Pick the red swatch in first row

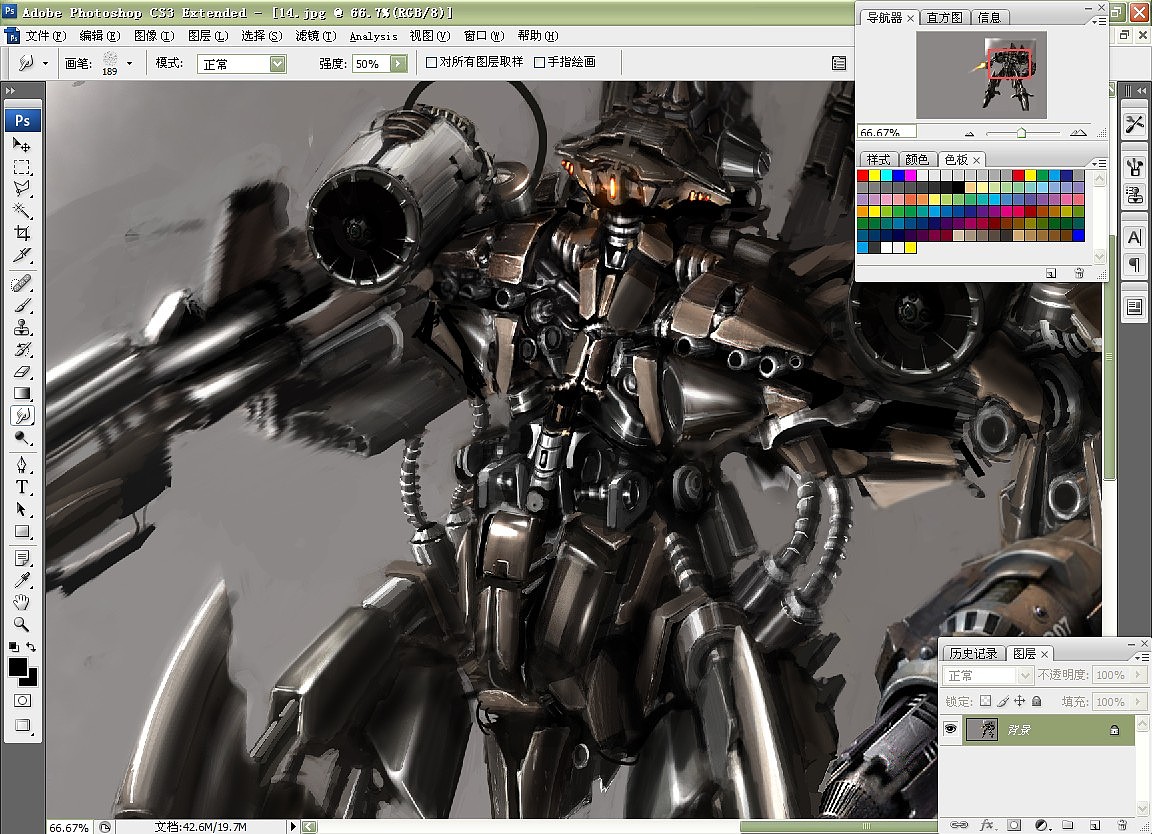coord(863,176)
